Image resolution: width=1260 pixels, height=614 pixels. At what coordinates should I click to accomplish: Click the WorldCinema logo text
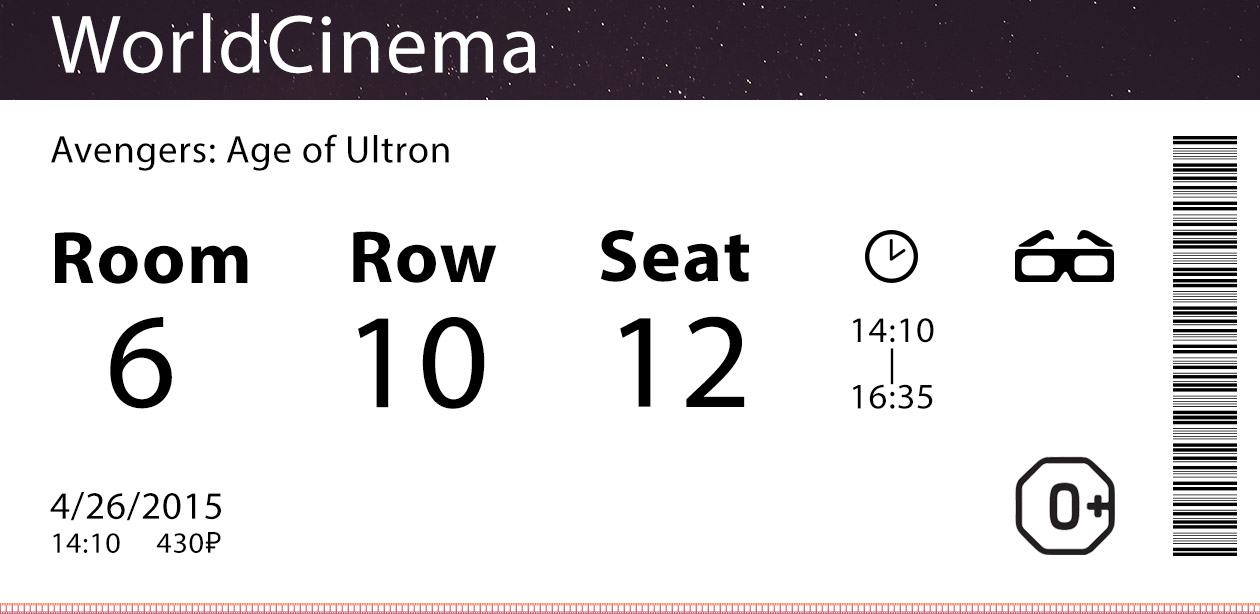click(294, 45)
